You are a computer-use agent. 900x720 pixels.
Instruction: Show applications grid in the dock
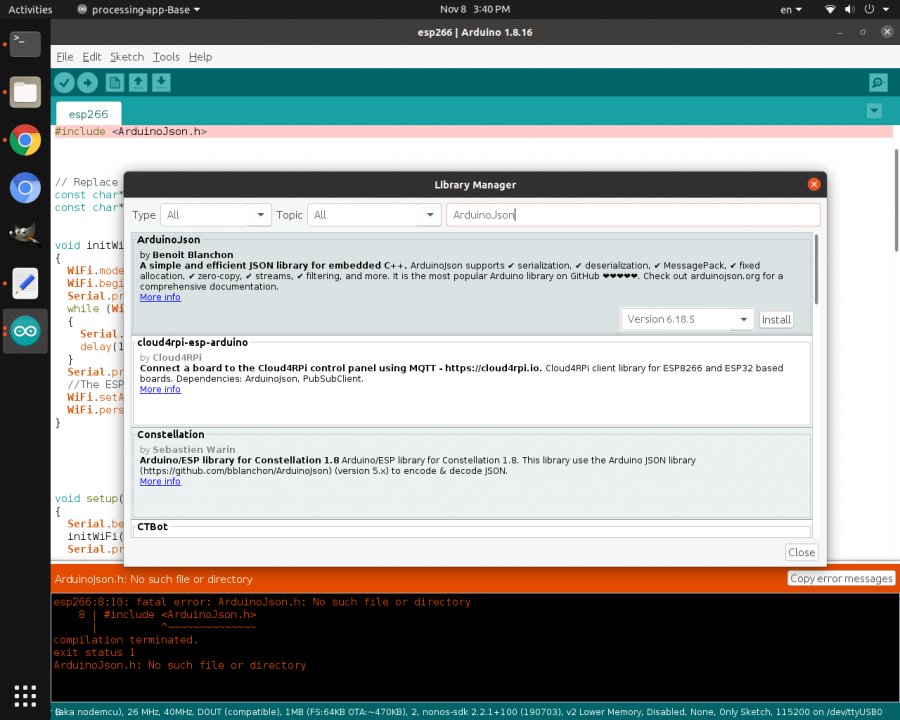pos(25,696)
